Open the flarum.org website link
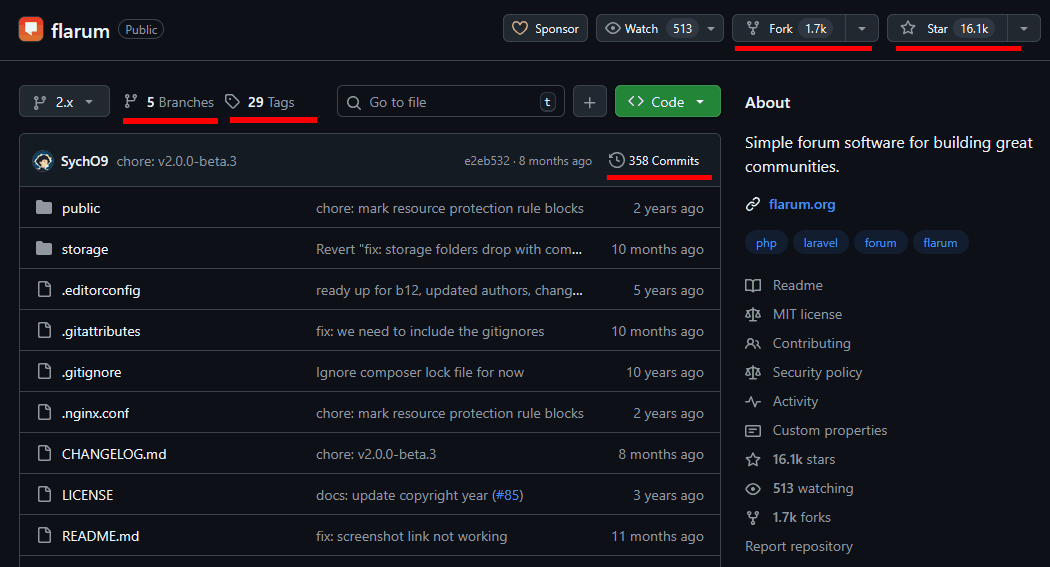The width and height of the screenshot is (1050, 567). click(x=801, y=204)
